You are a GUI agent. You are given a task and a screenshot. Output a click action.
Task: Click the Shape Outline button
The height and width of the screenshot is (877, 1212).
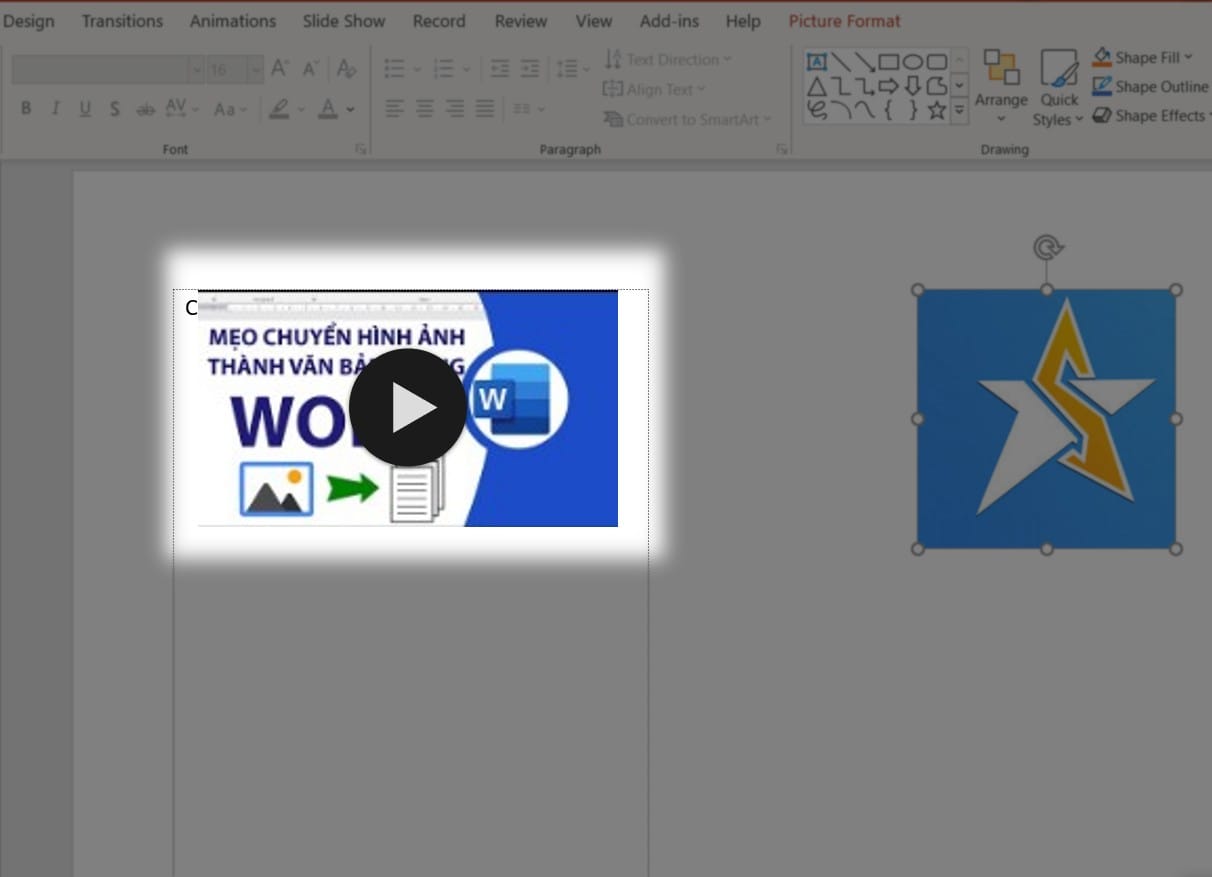(x=1150, y=87)
